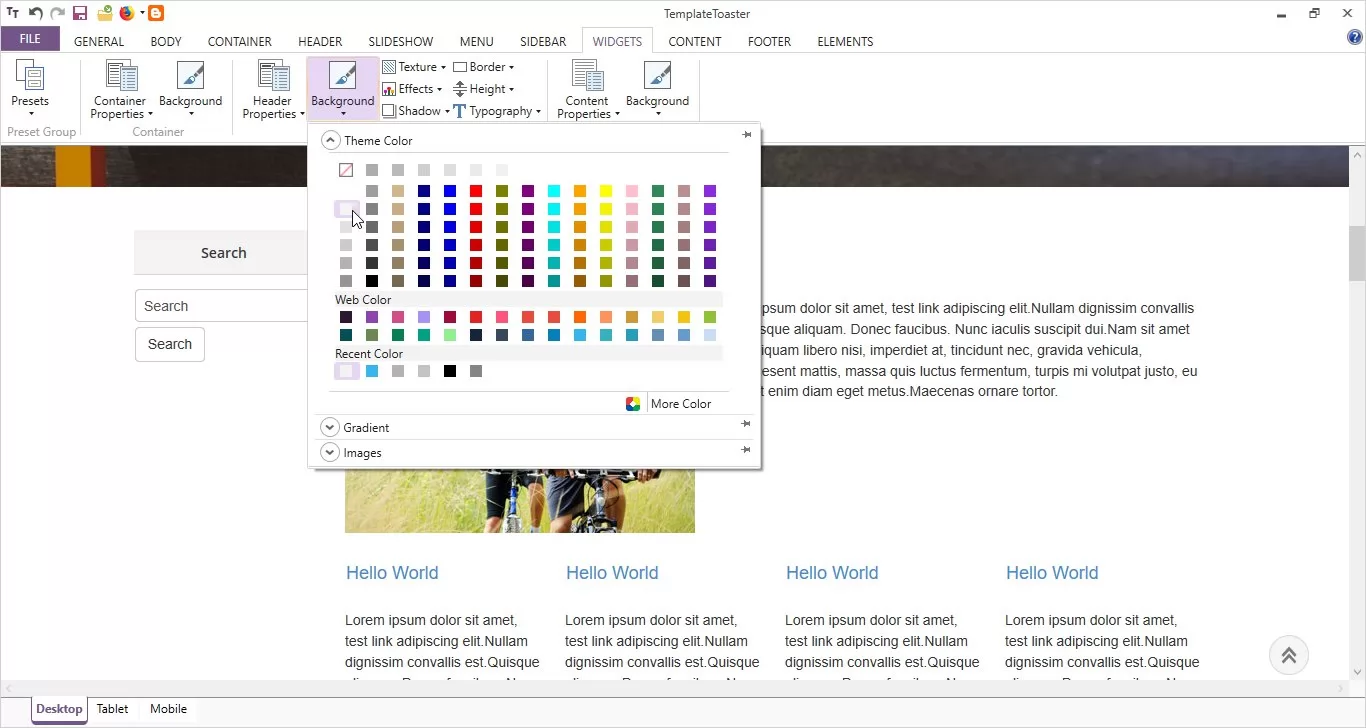Pin the Theme Color section
Screen dimensions: 1366x728
coord(746,135)
